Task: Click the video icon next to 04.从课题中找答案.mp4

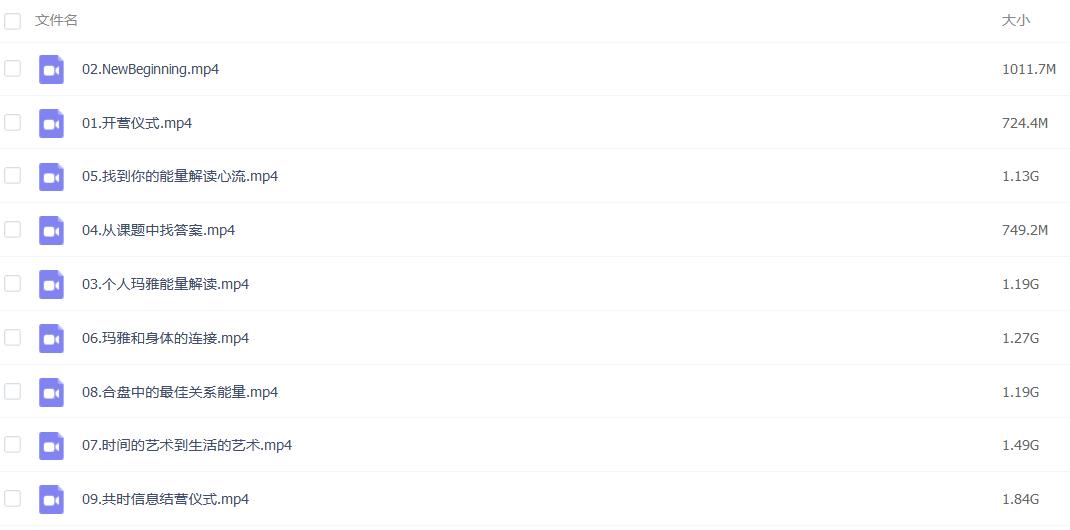Action: [51, 231]
